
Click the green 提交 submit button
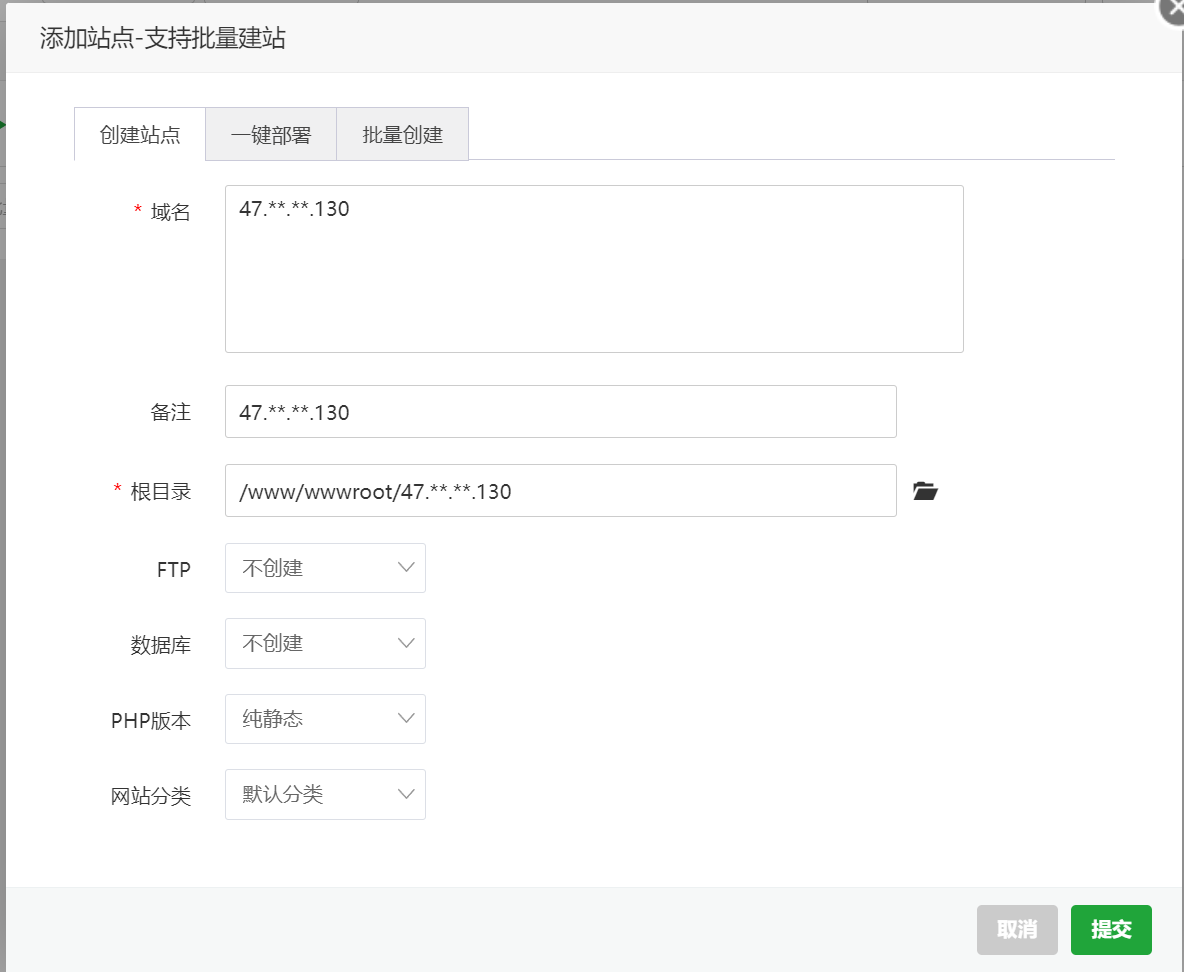(x=1112, y=930)
